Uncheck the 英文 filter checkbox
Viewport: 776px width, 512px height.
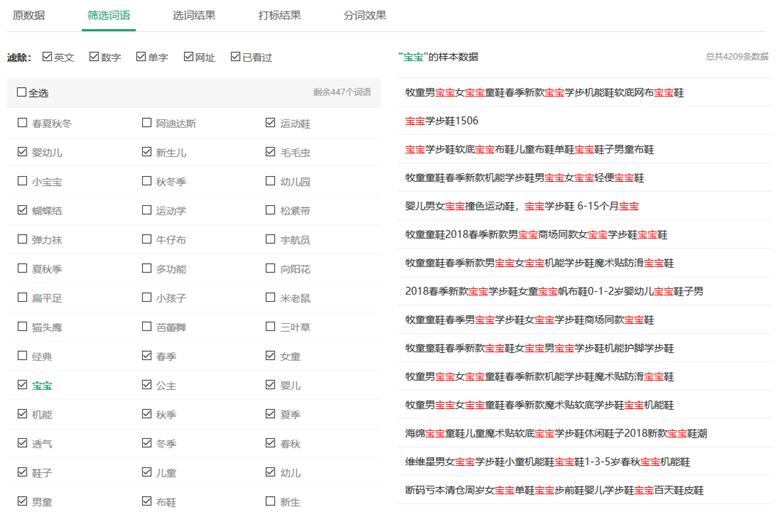point(47,56)
